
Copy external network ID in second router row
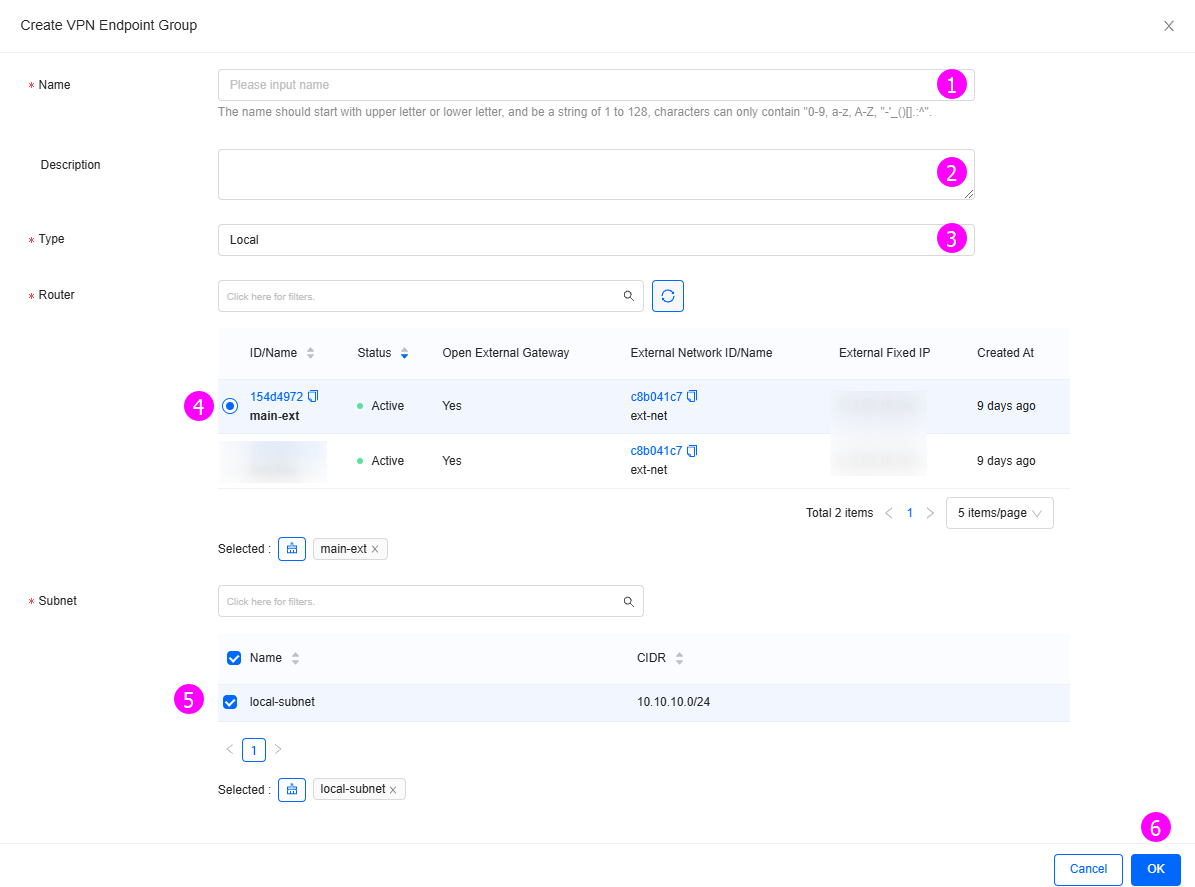[x=692, y=451]
